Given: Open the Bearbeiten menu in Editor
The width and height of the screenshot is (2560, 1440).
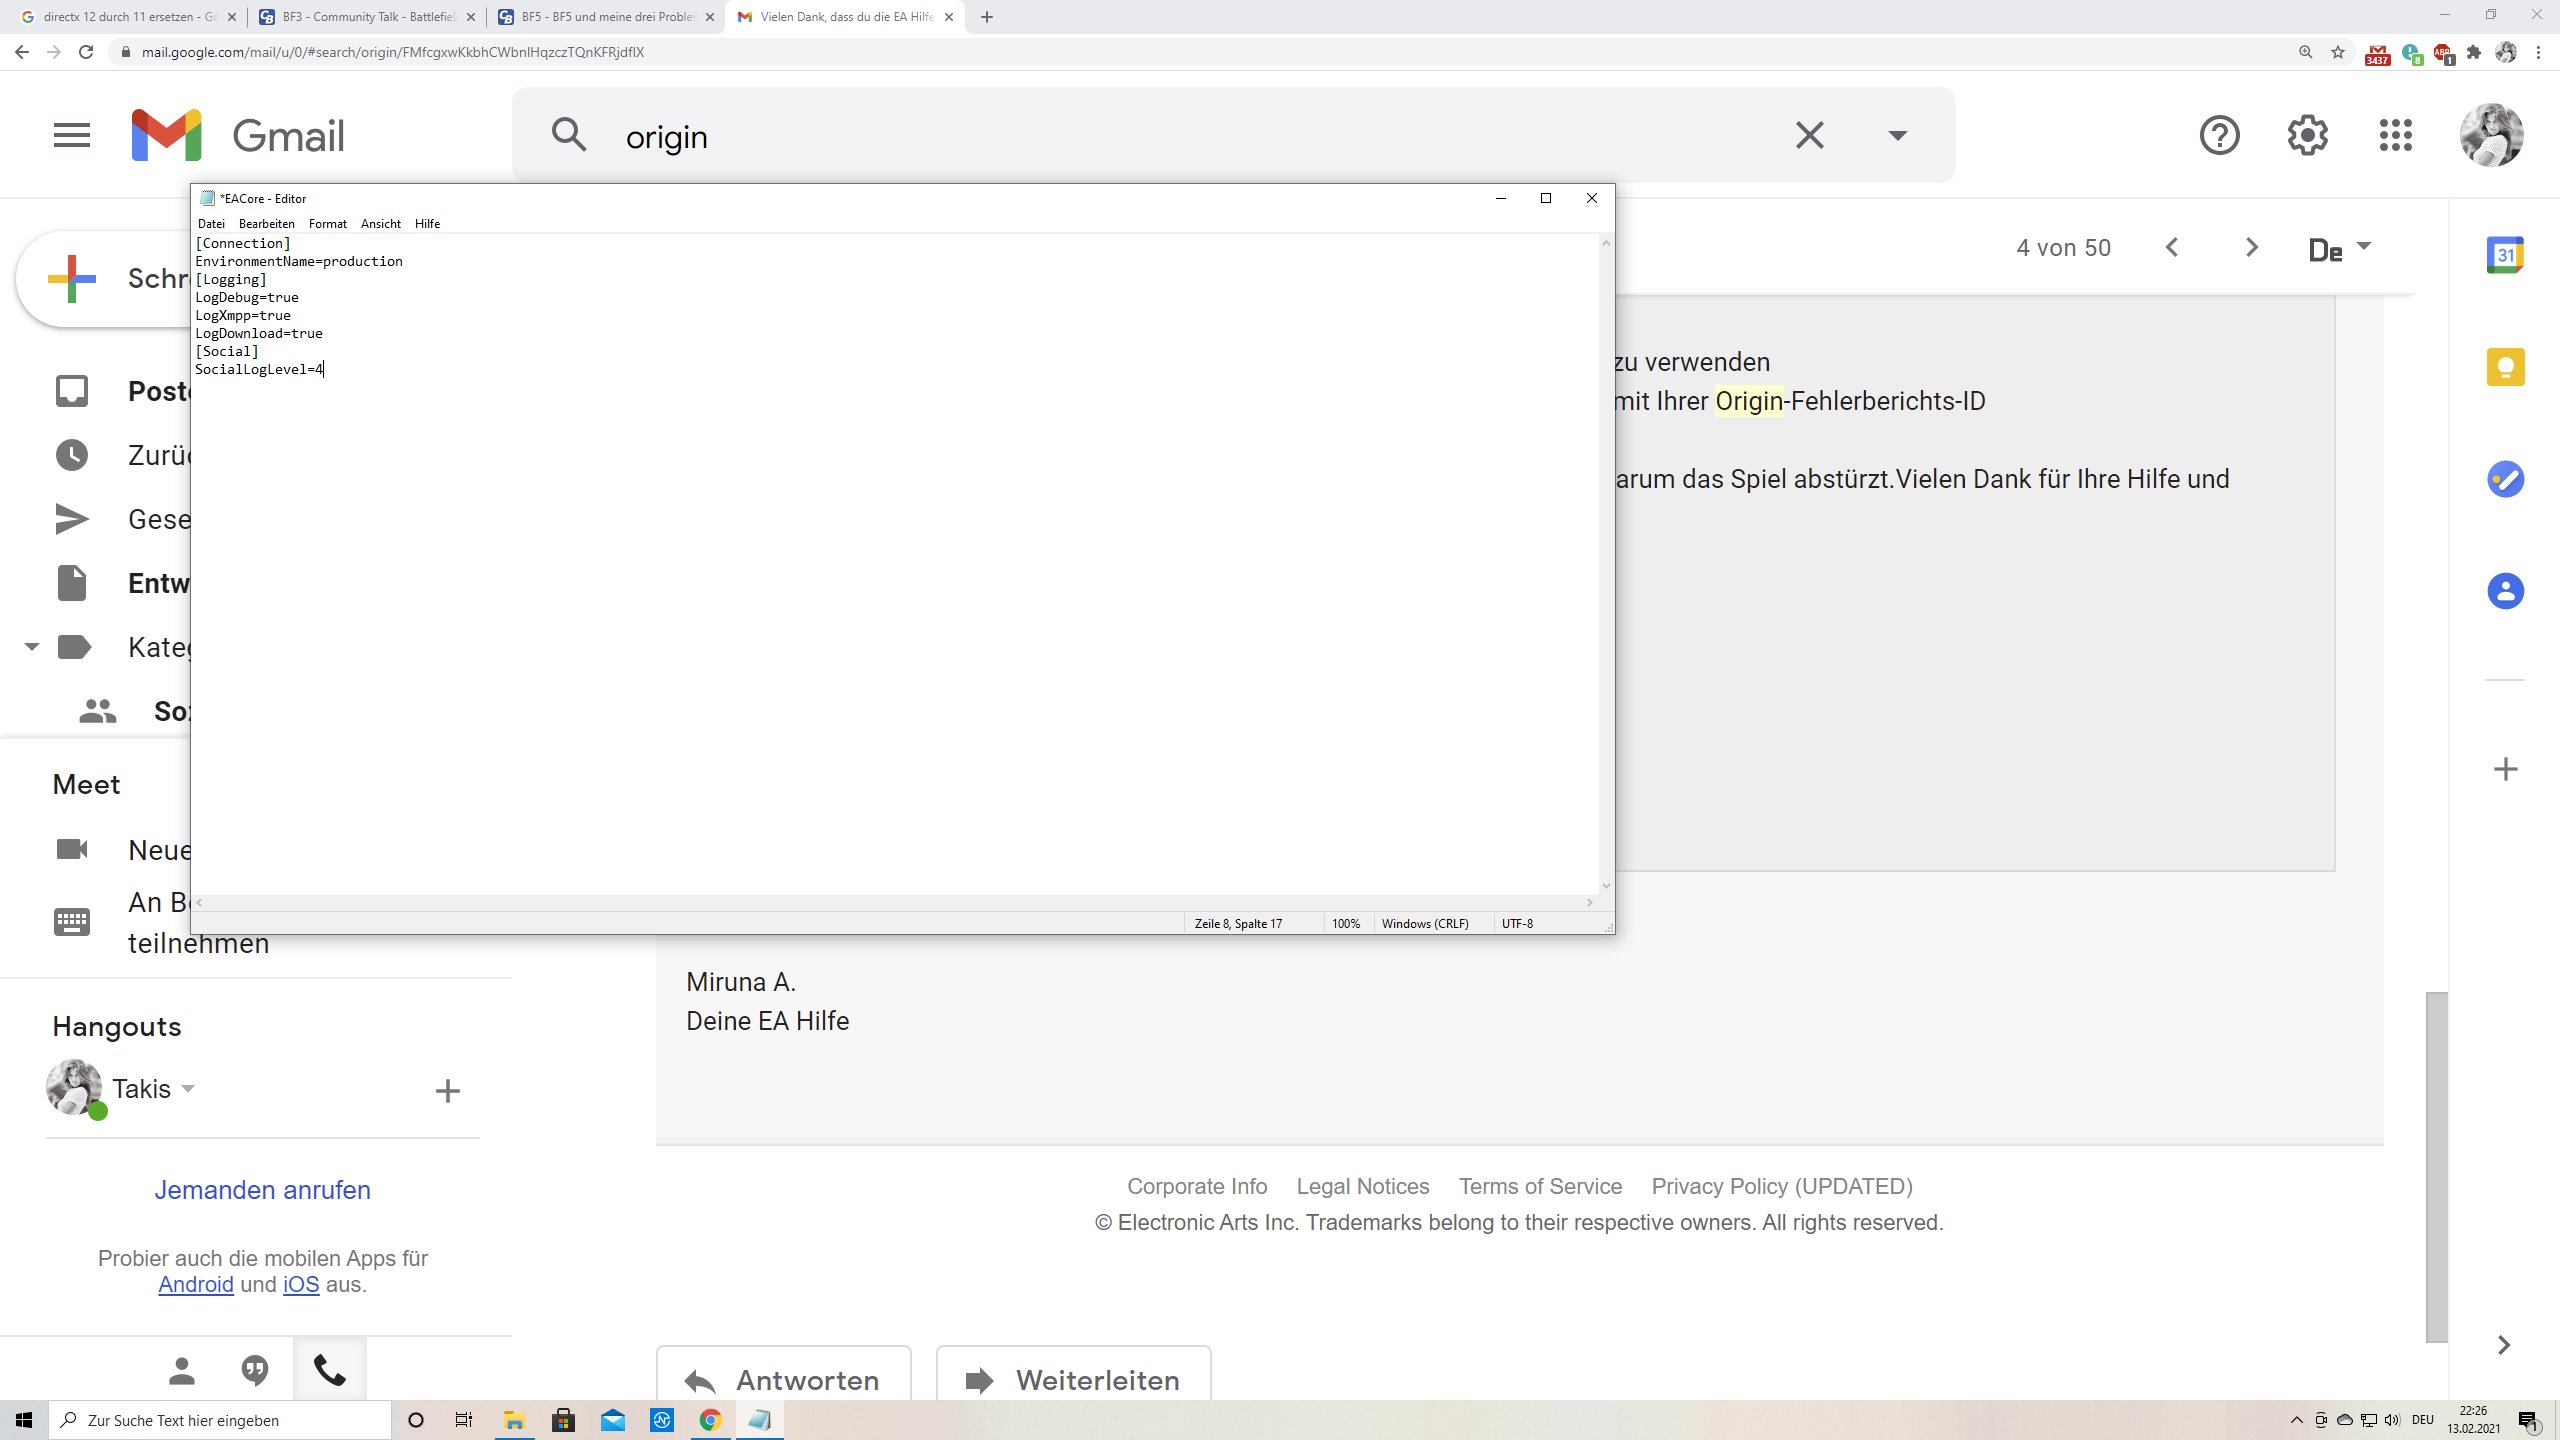Looking at the screenshot, I should pos(266,224).
